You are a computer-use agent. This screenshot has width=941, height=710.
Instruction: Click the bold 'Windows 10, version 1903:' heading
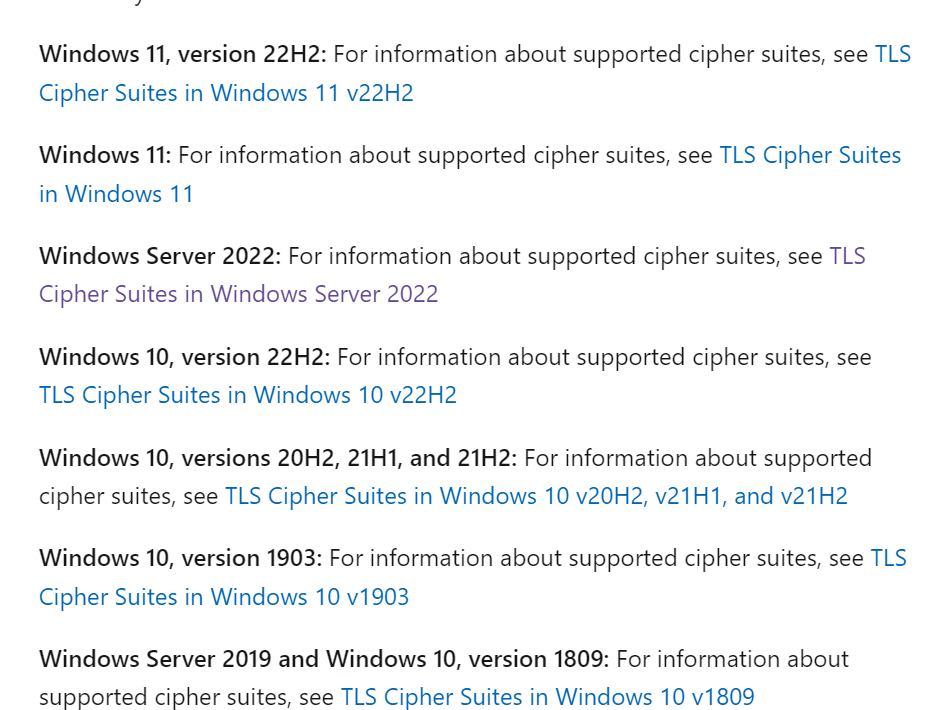point(181,558)
